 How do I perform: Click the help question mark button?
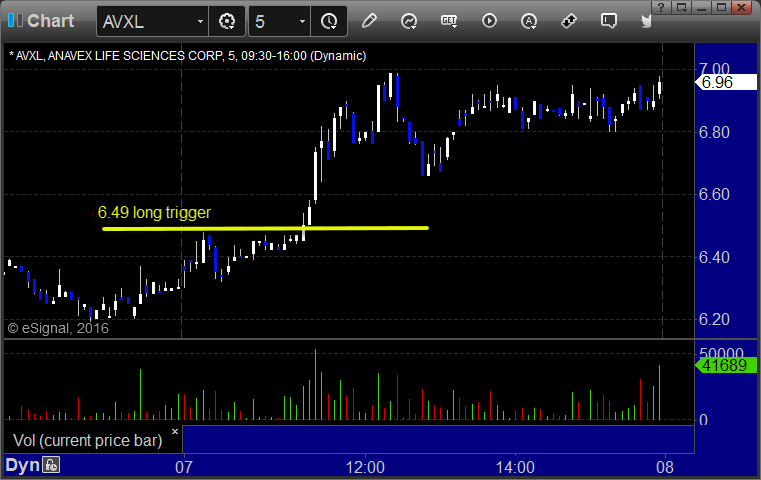pos(661,7)
